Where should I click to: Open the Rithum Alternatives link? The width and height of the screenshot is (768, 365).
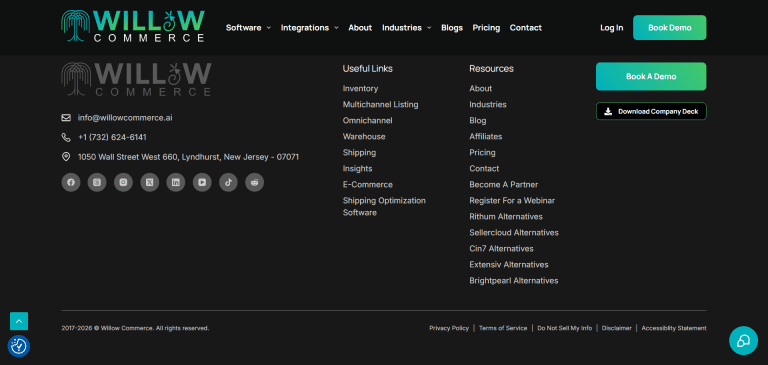click(x=506, y=217)
